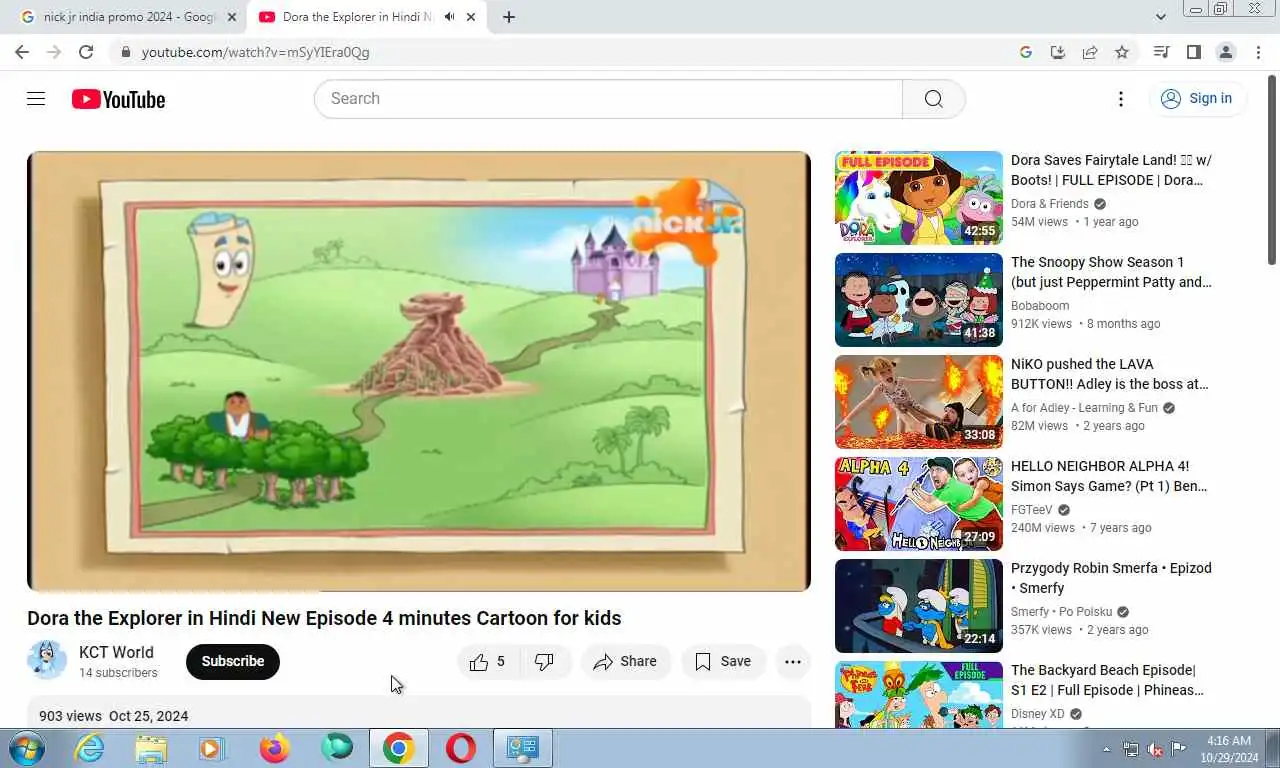Viewport: 1280px width, 768px height.
Task: Open YouTube settings three-dot menu
Action: coord(1121,98)
